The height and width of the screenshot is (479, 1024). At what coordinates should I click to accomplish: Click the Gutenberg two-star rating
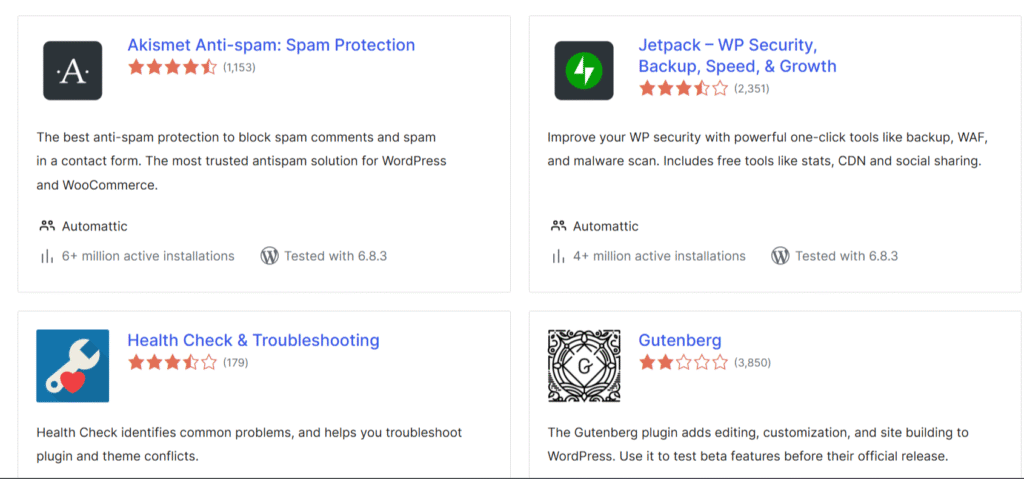click(683, 362)
